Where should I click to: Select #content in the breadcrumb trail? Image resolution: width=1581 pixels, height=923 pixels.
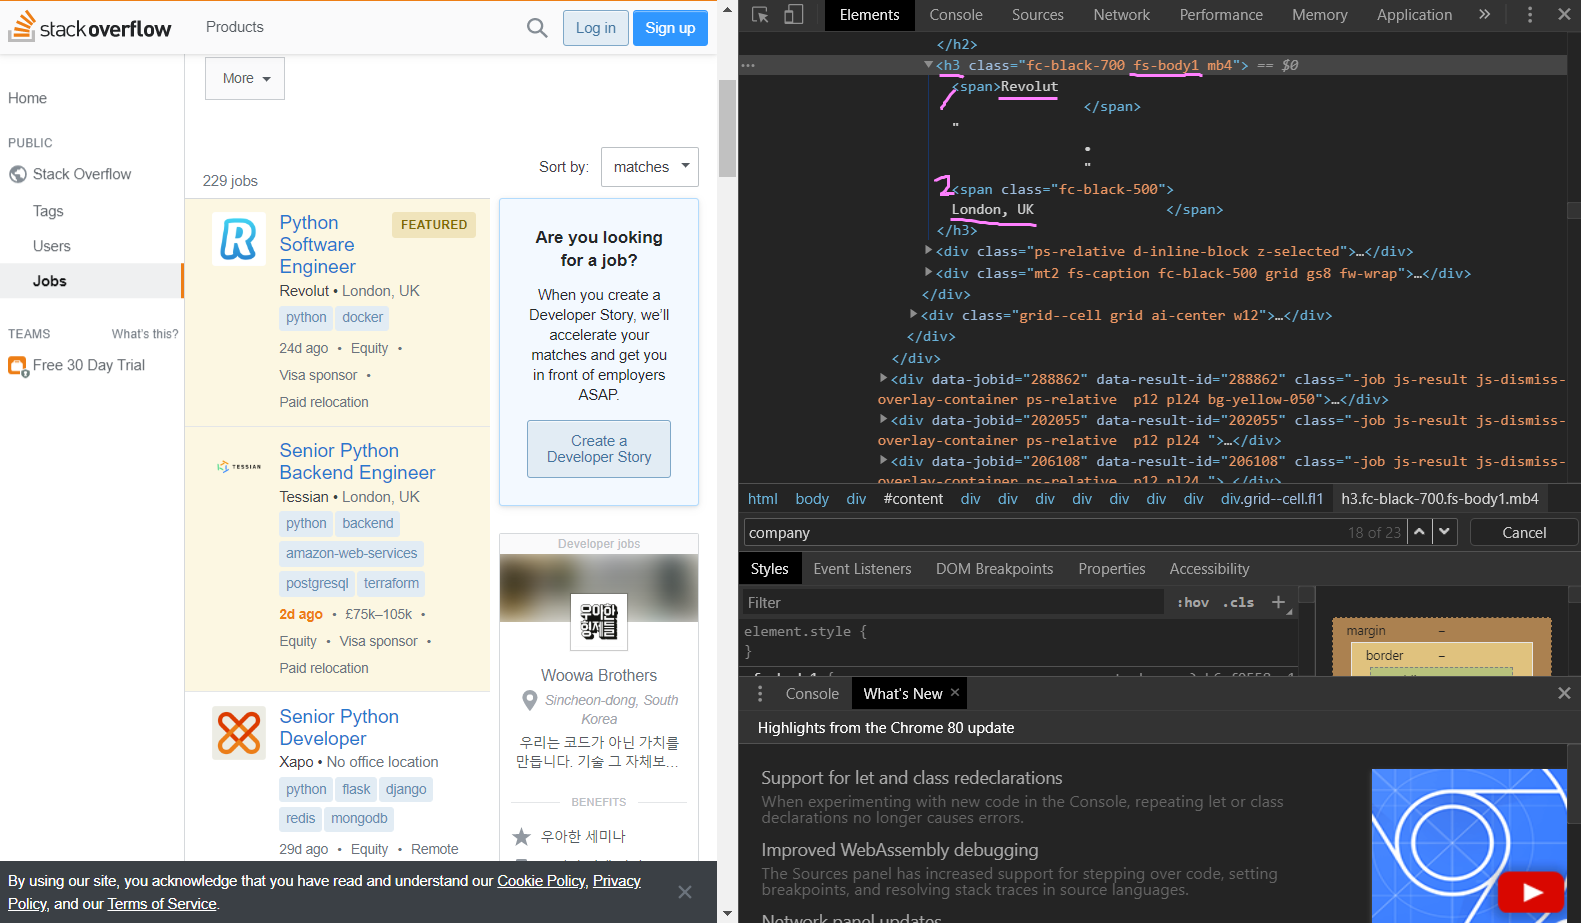(x=913, y=498)
